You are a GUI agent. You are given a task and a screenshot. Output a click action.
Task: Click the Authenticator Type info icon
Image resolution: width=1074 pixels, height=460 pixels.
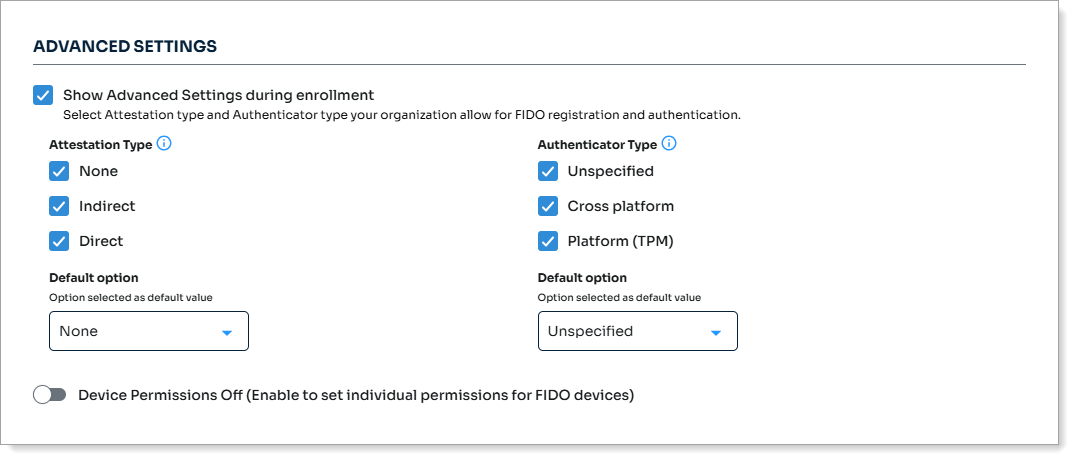(x=669, y=144)
